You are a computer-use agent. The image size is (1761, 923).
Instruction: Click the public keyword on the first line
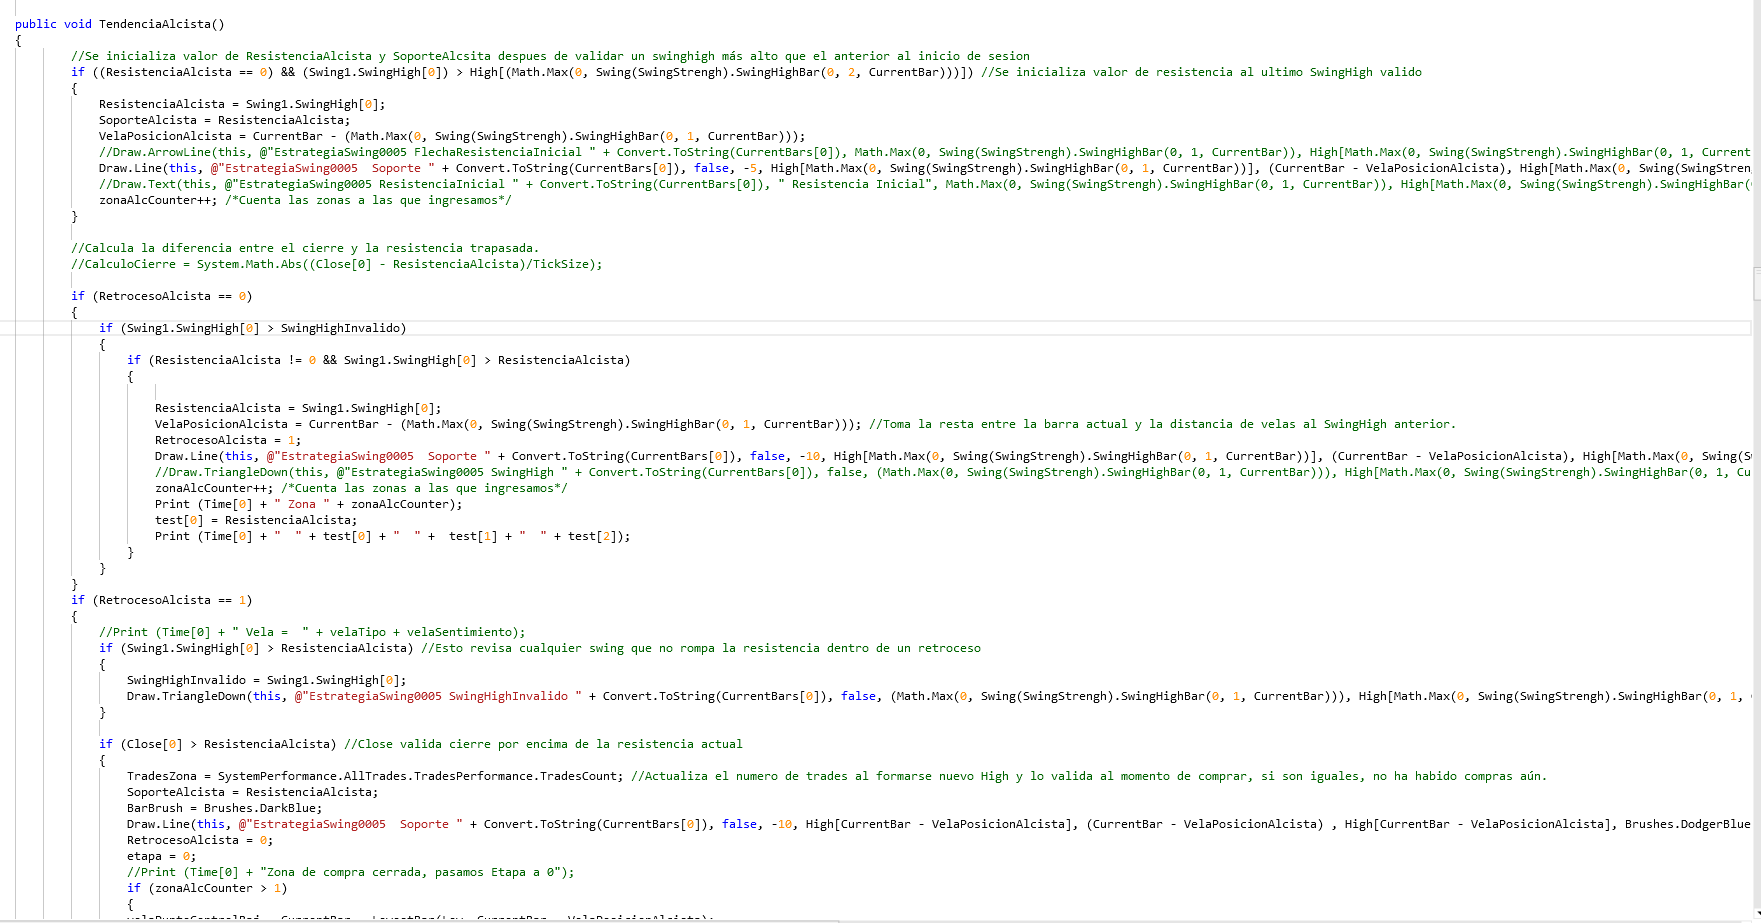click(x=34, y=23)
